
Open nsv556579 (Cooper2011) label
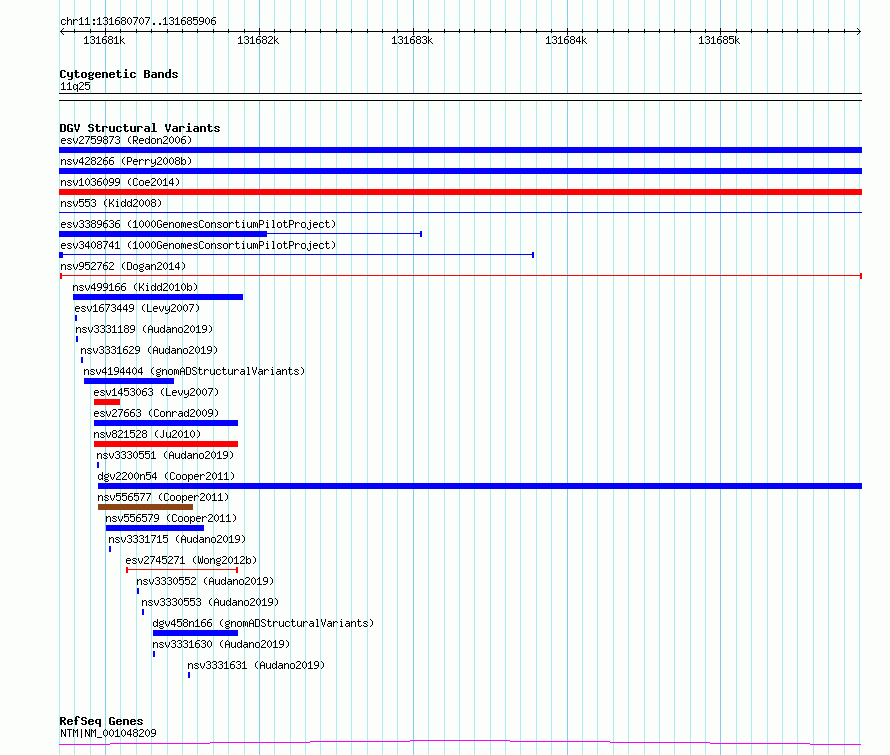tap(171, 518)
